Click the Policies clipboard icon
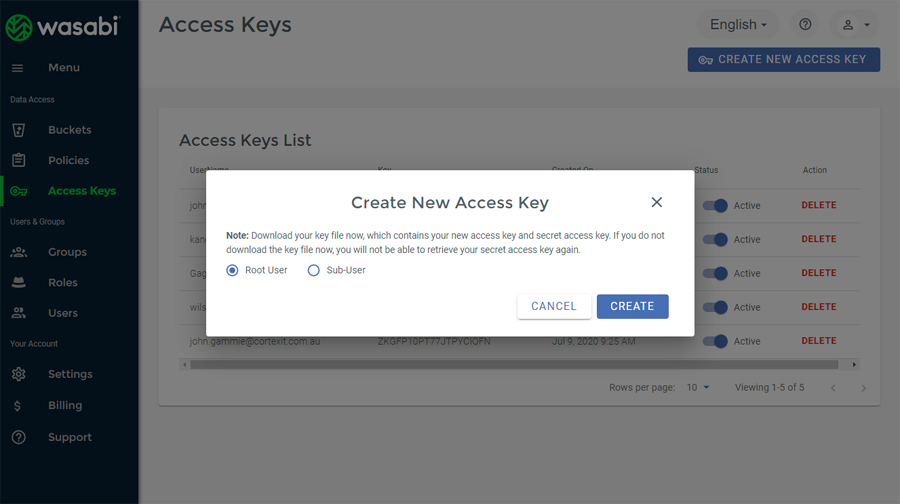 coord(18,160)
